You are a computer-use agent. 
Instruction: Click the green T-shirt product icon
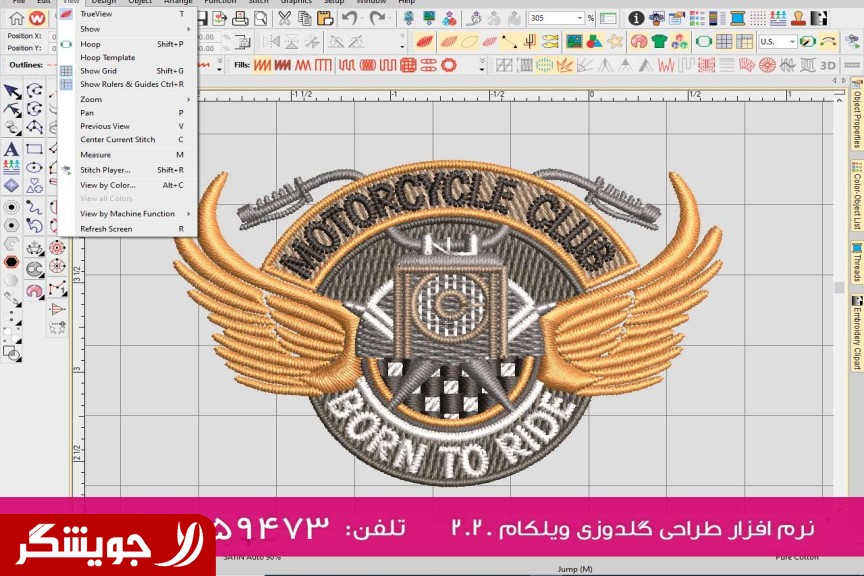(x=659, y=41)
